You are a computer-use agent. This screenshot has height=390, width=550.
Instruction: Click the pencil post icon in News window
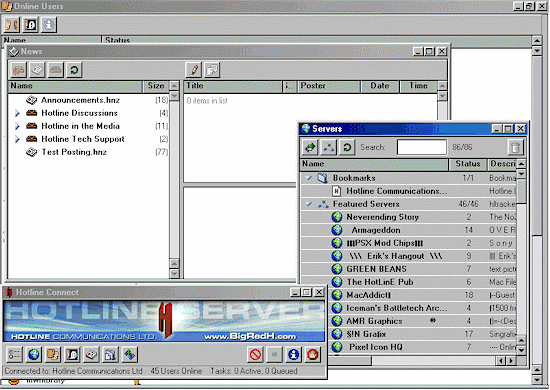194,70
